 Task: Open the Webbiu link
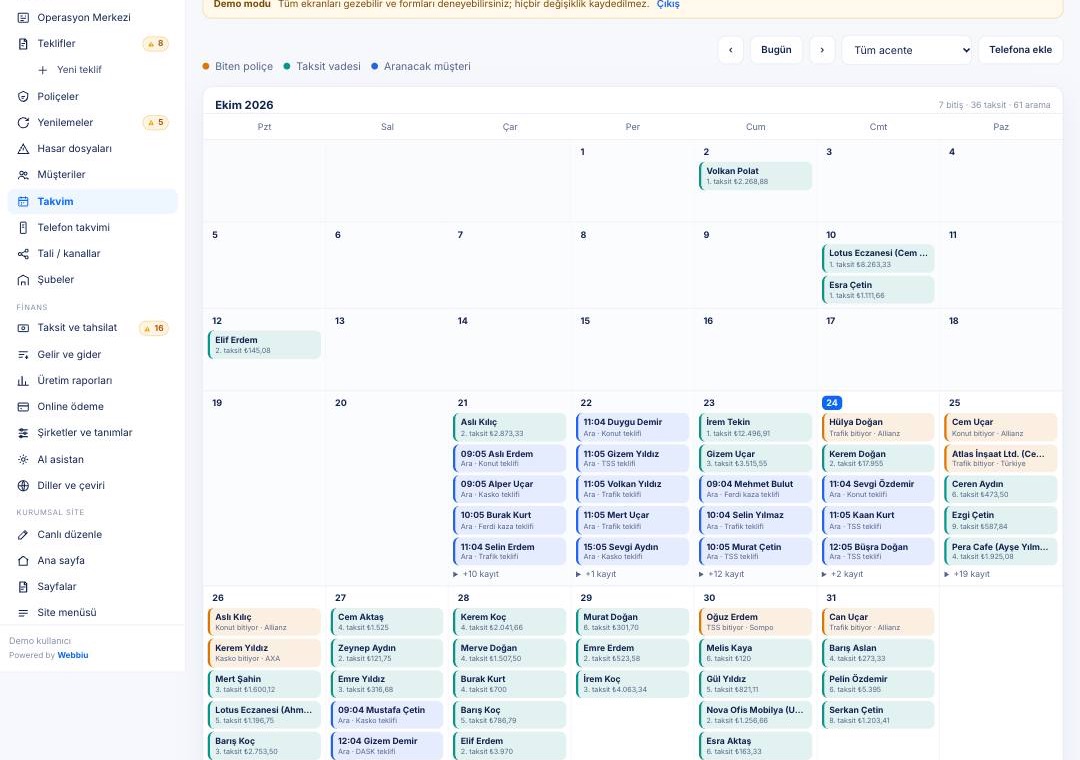pyautogui.click(x=73, y=655)
